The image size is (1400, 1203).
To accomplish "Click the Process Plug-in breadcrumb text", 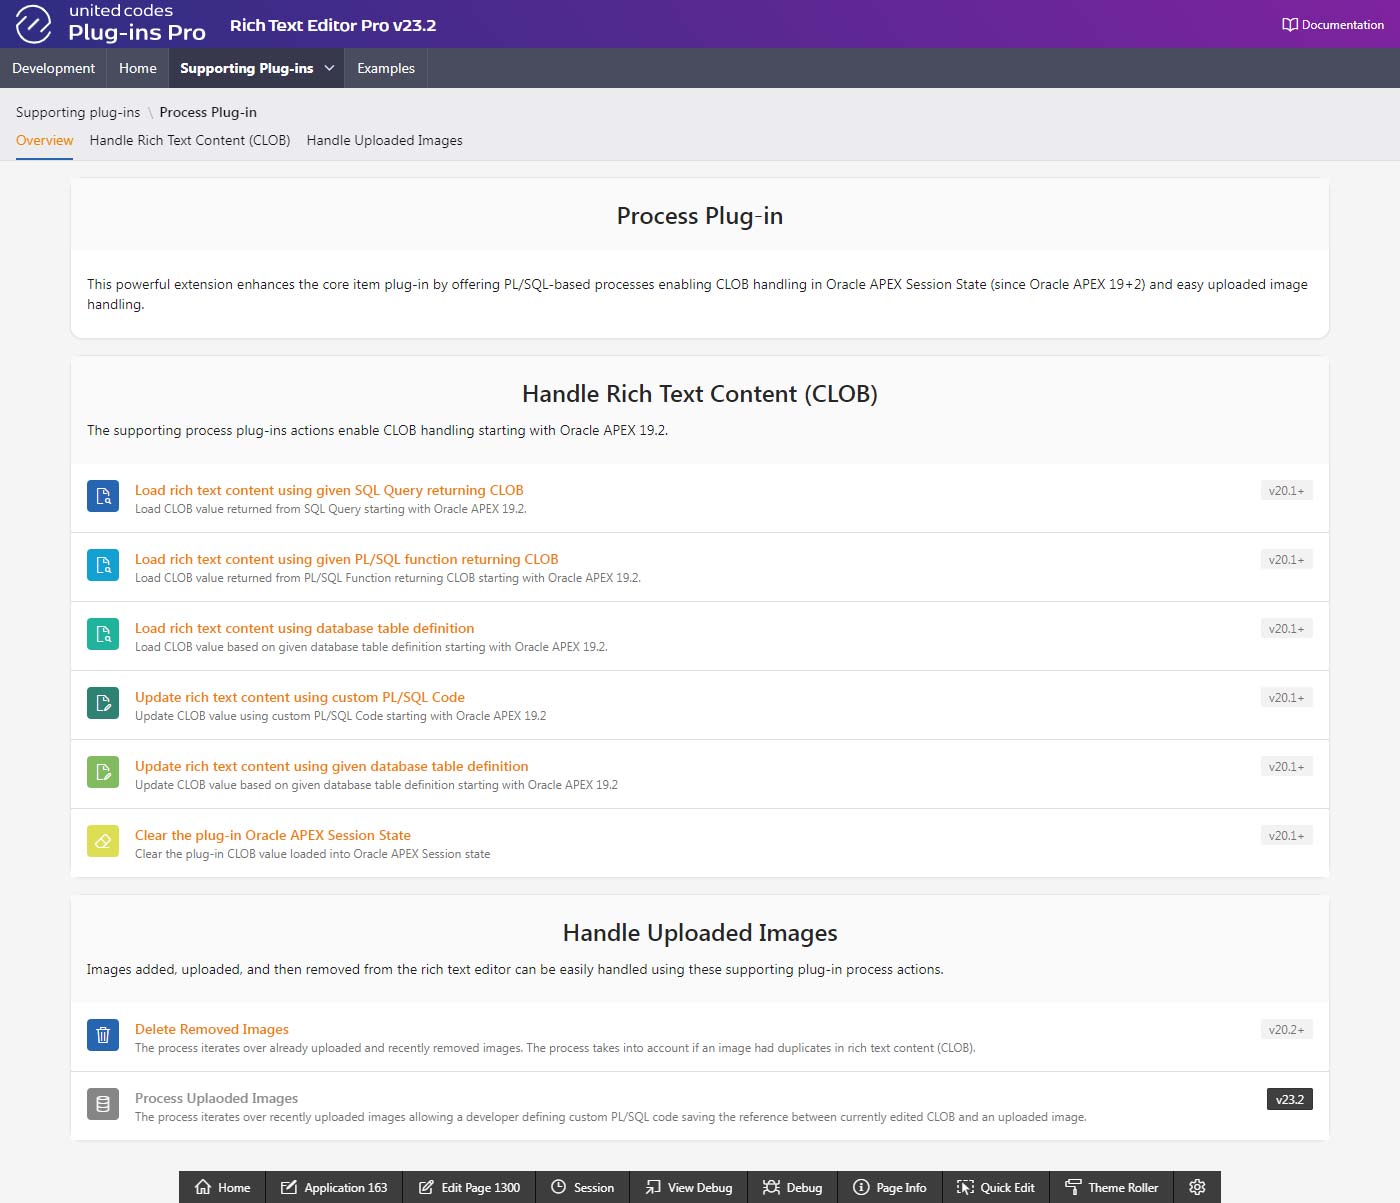I will pos(208,112).
